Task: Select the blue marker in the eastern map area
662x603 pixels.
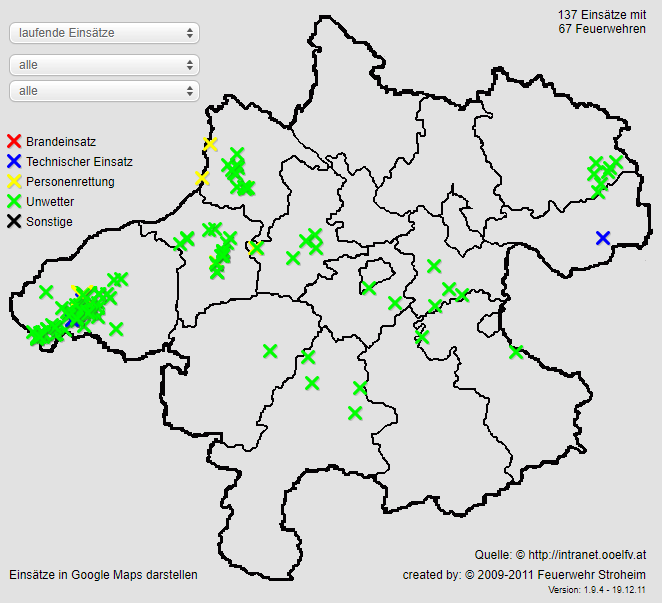Action: [603, 238]
